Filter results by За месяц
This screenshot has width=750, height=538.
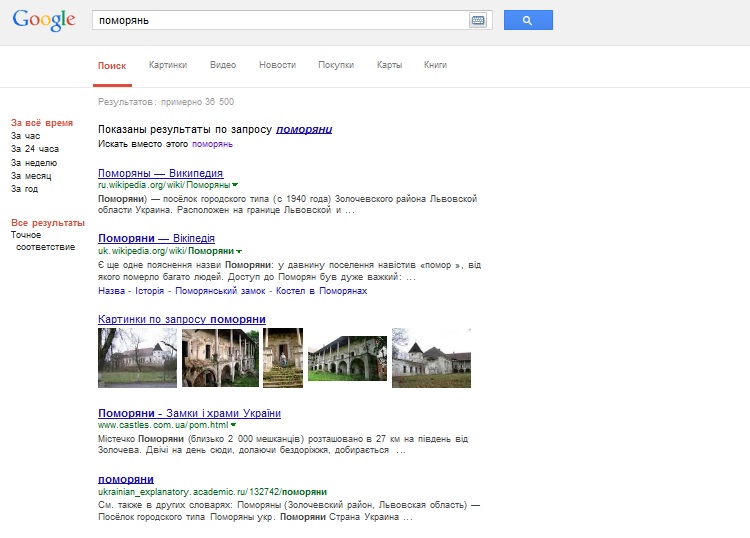pos(31,176)
